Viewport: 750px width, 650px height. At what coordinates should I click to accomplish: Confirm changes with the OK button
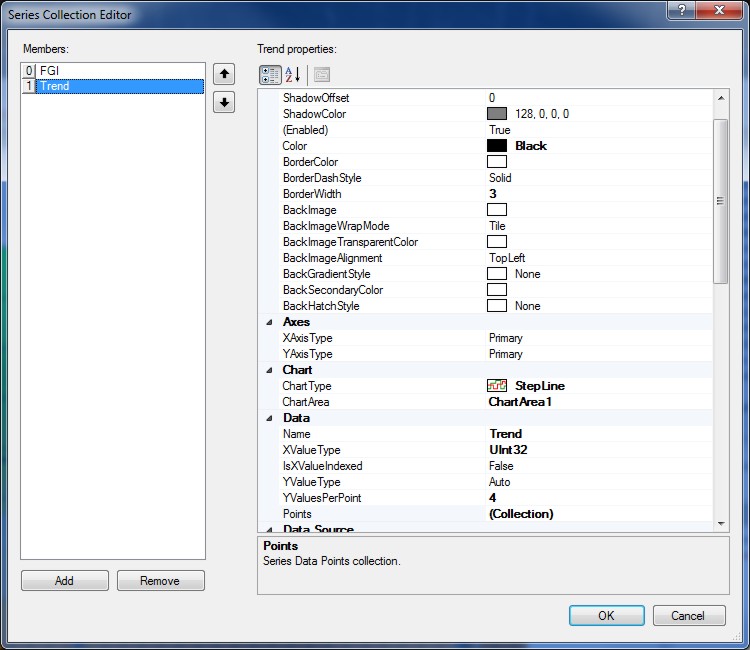(x=606, y=615)
